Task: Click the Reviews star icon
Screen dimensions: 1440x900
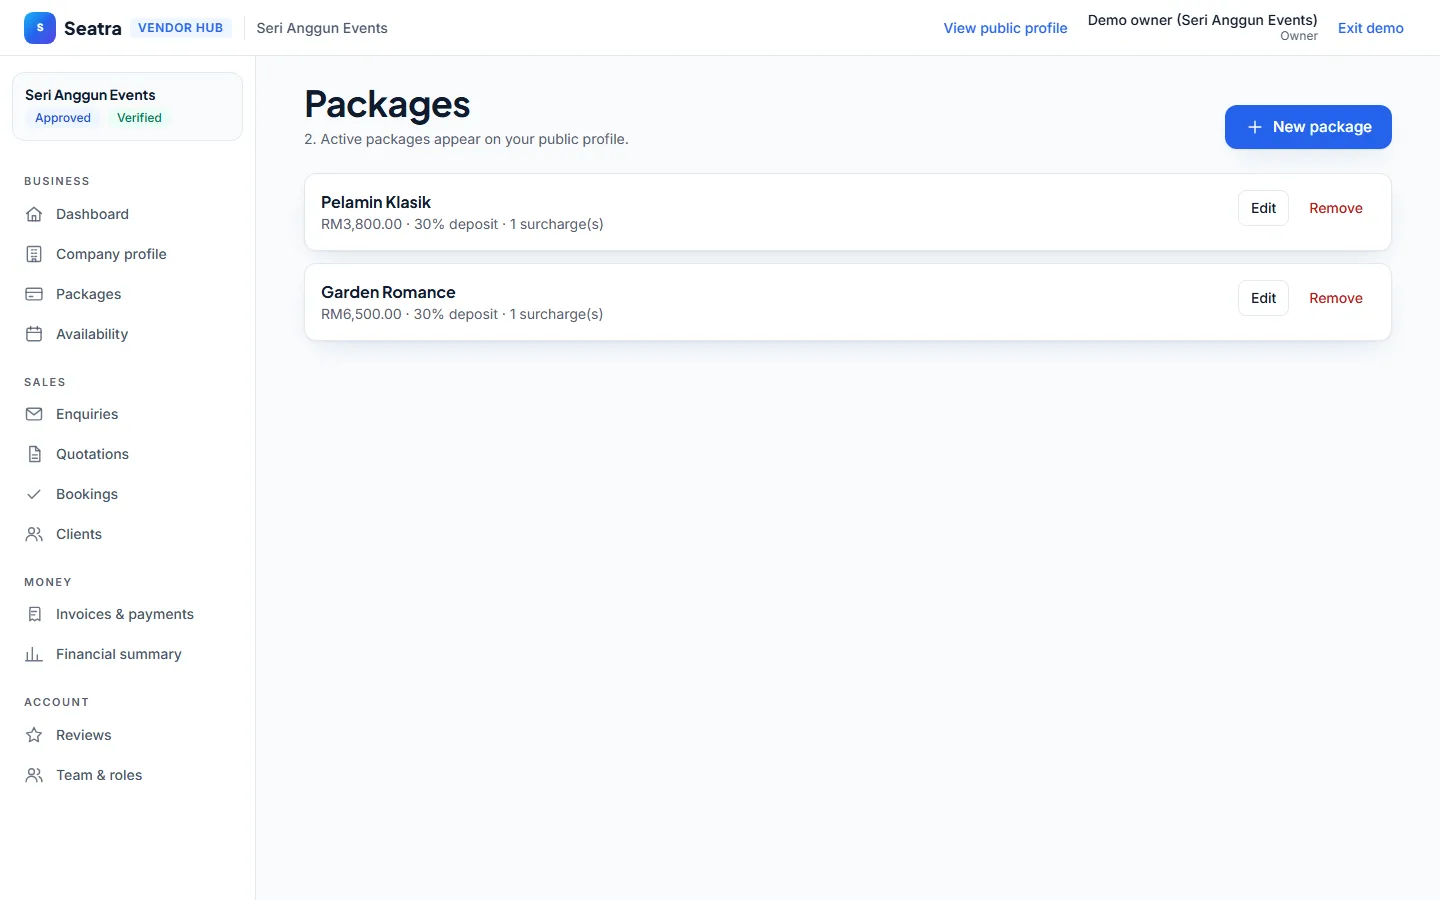Action: click(34, 735)
